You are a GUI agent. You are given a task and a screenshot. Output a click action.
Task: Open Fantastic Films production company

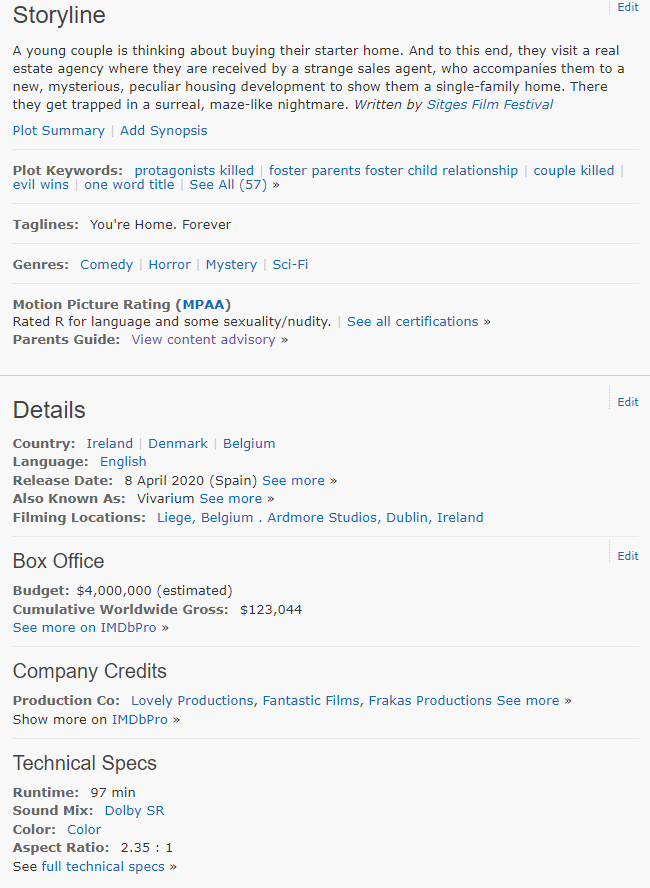[x=311, y=701]
